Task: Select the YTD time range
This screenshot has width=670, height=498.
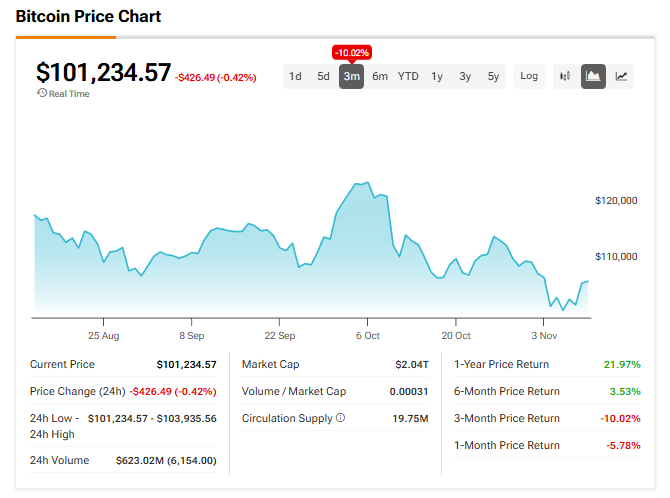Action: click(408, 77)
